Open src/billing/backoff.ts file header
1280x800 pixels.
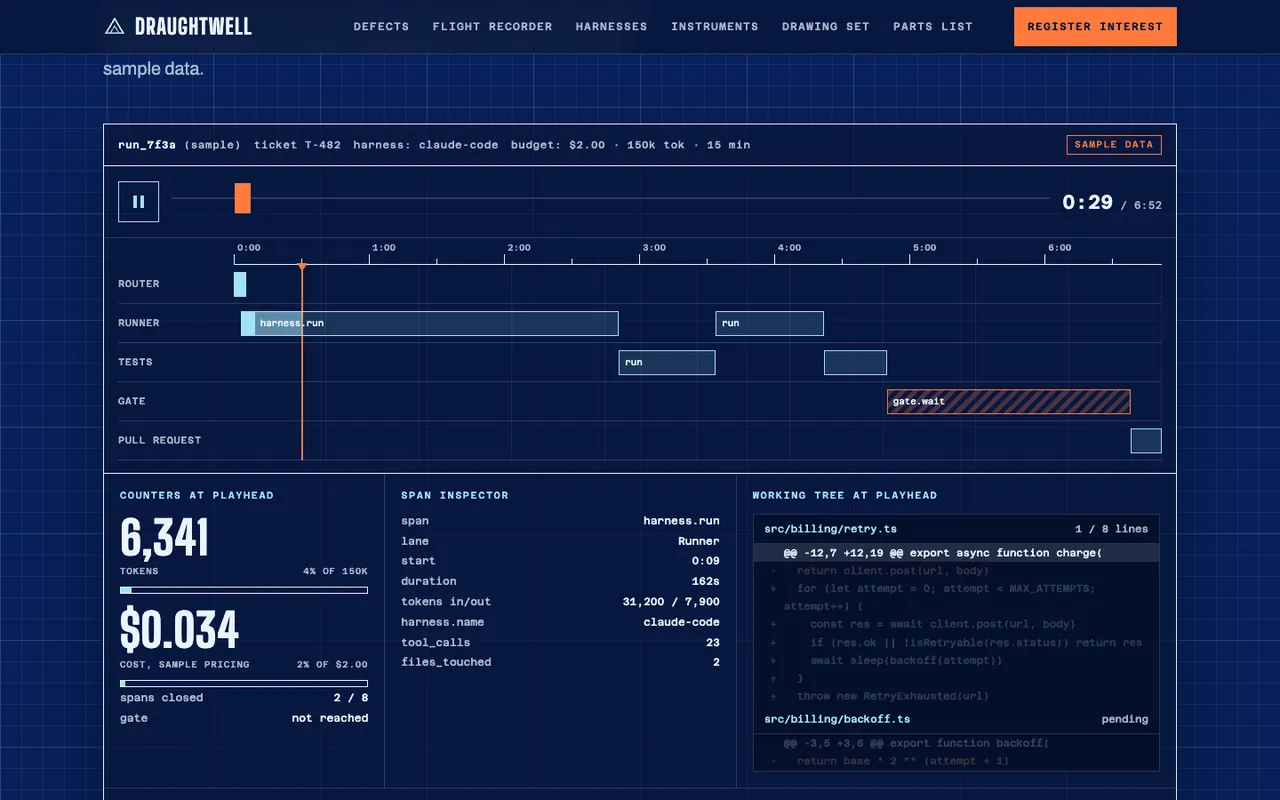click(x=956, y=719)
